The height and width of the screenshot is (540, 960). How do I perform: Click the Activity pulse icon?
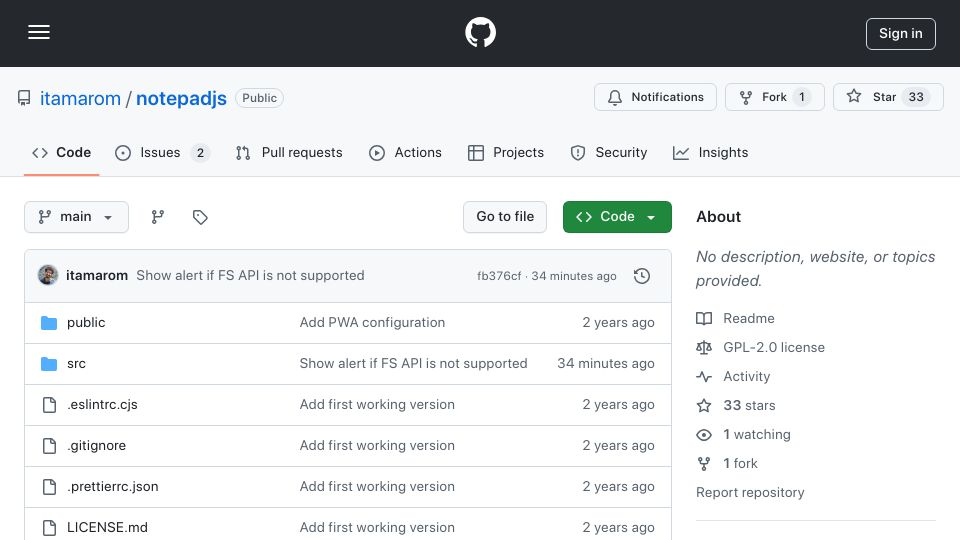coord(704,377)
